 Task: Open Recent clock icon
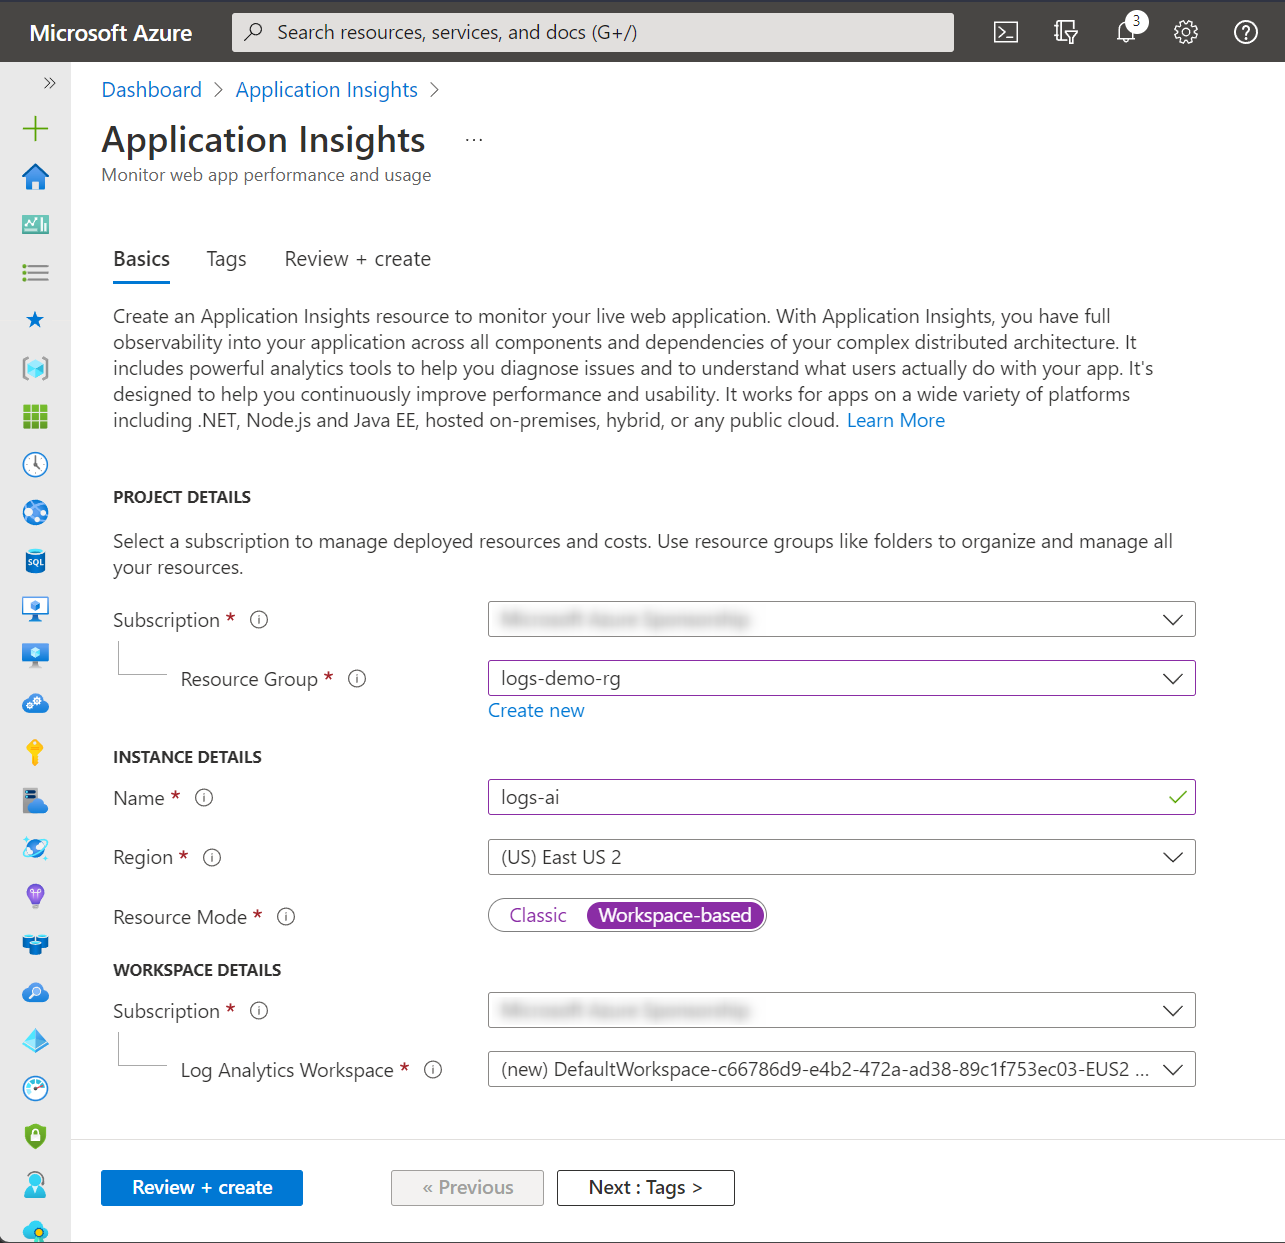point(35,464)
